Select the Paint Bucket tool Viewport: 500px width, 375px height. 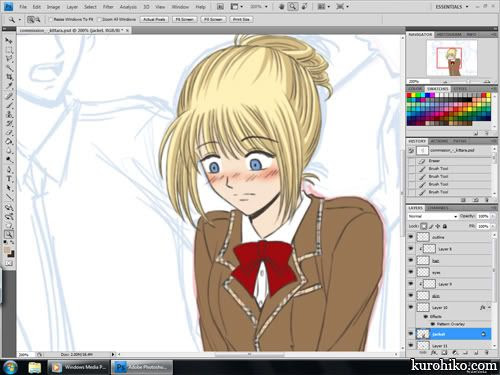coord(9,142)
